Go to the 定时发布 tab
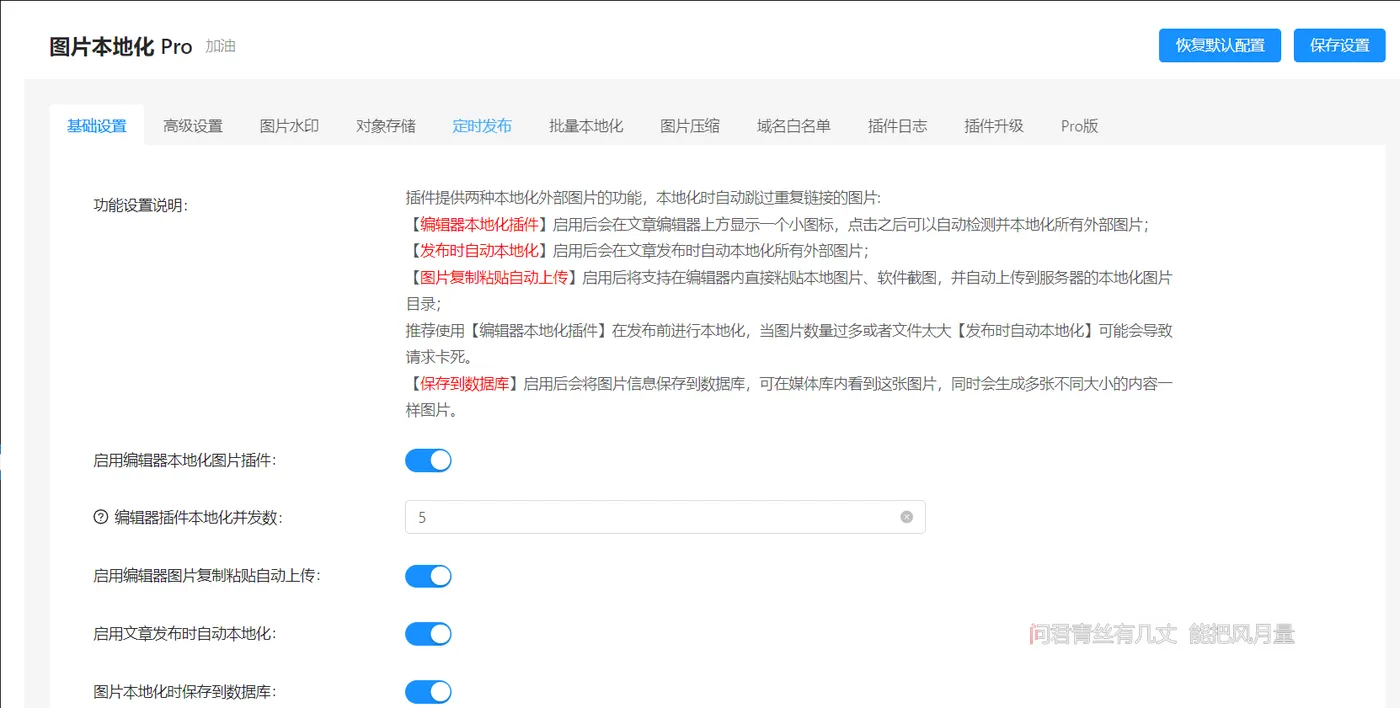The image size is (1400, 708). pyautogui.click(x=482, y=126)
